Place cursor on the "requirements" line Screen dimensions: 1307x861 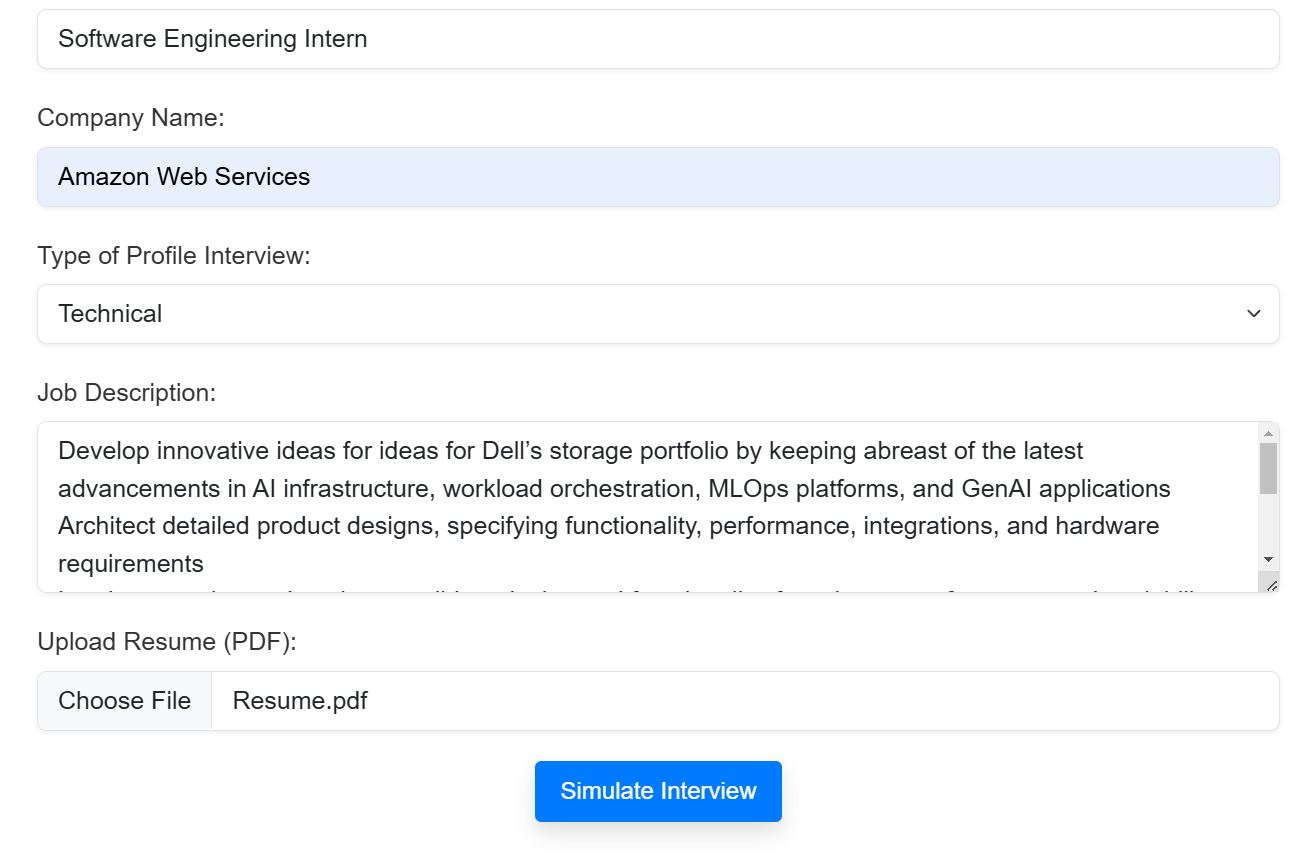131,564
